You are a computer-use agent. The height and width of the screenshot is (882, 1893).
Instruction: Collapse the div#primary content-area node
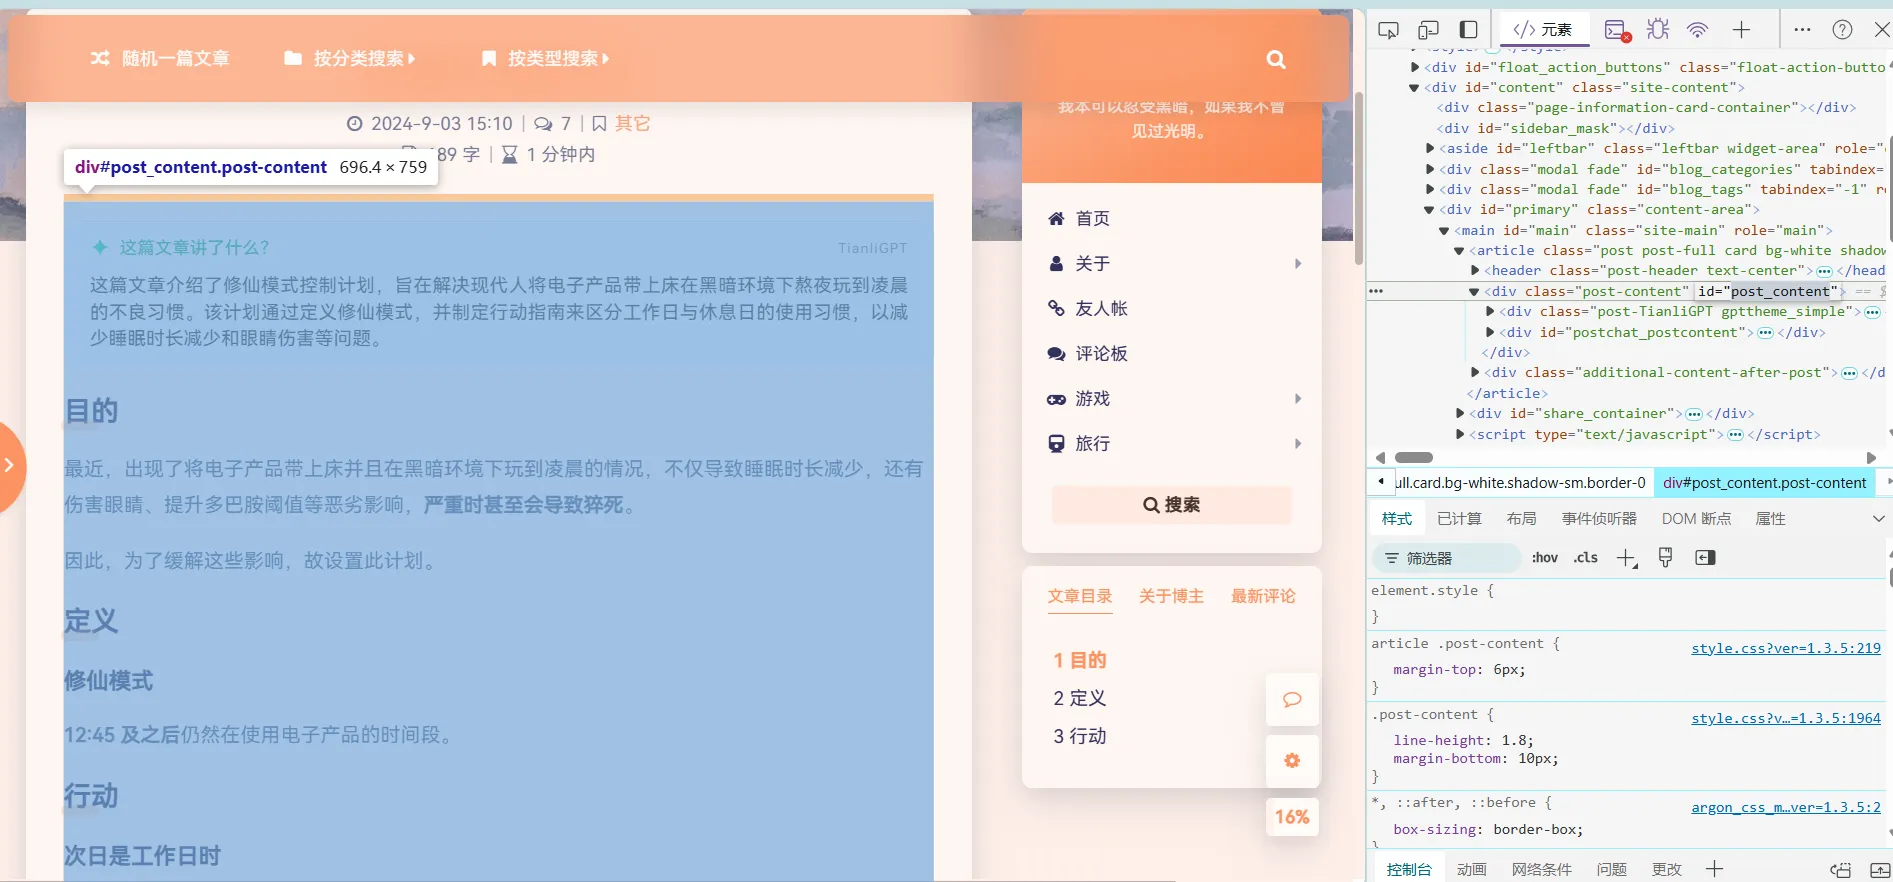pos(1429,210)
